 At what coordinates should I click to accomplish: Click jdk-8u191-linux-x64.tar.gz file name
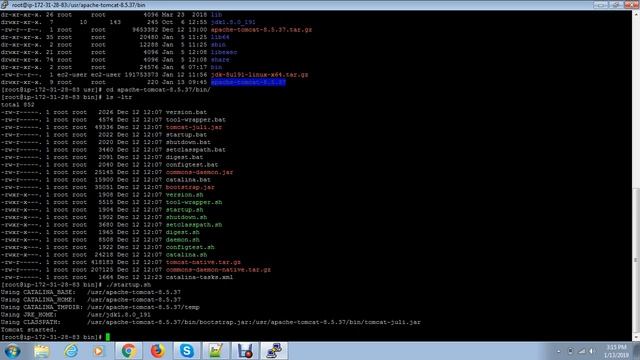coord(260,75)
